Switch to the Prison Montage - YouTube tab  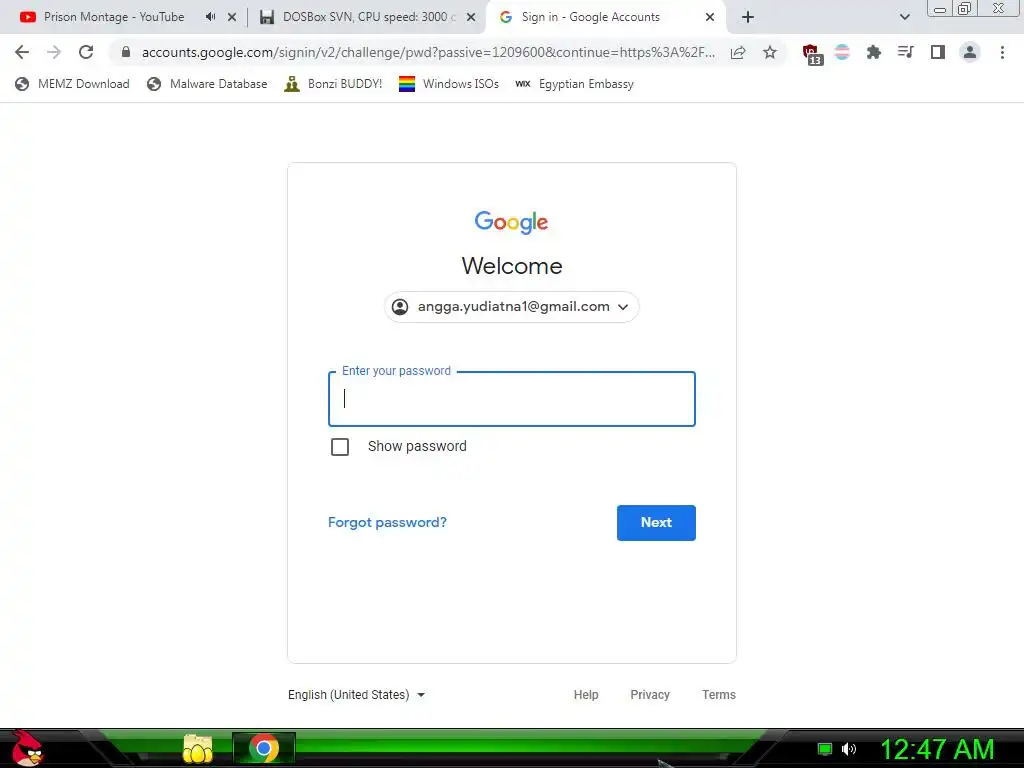click(114, 17)
